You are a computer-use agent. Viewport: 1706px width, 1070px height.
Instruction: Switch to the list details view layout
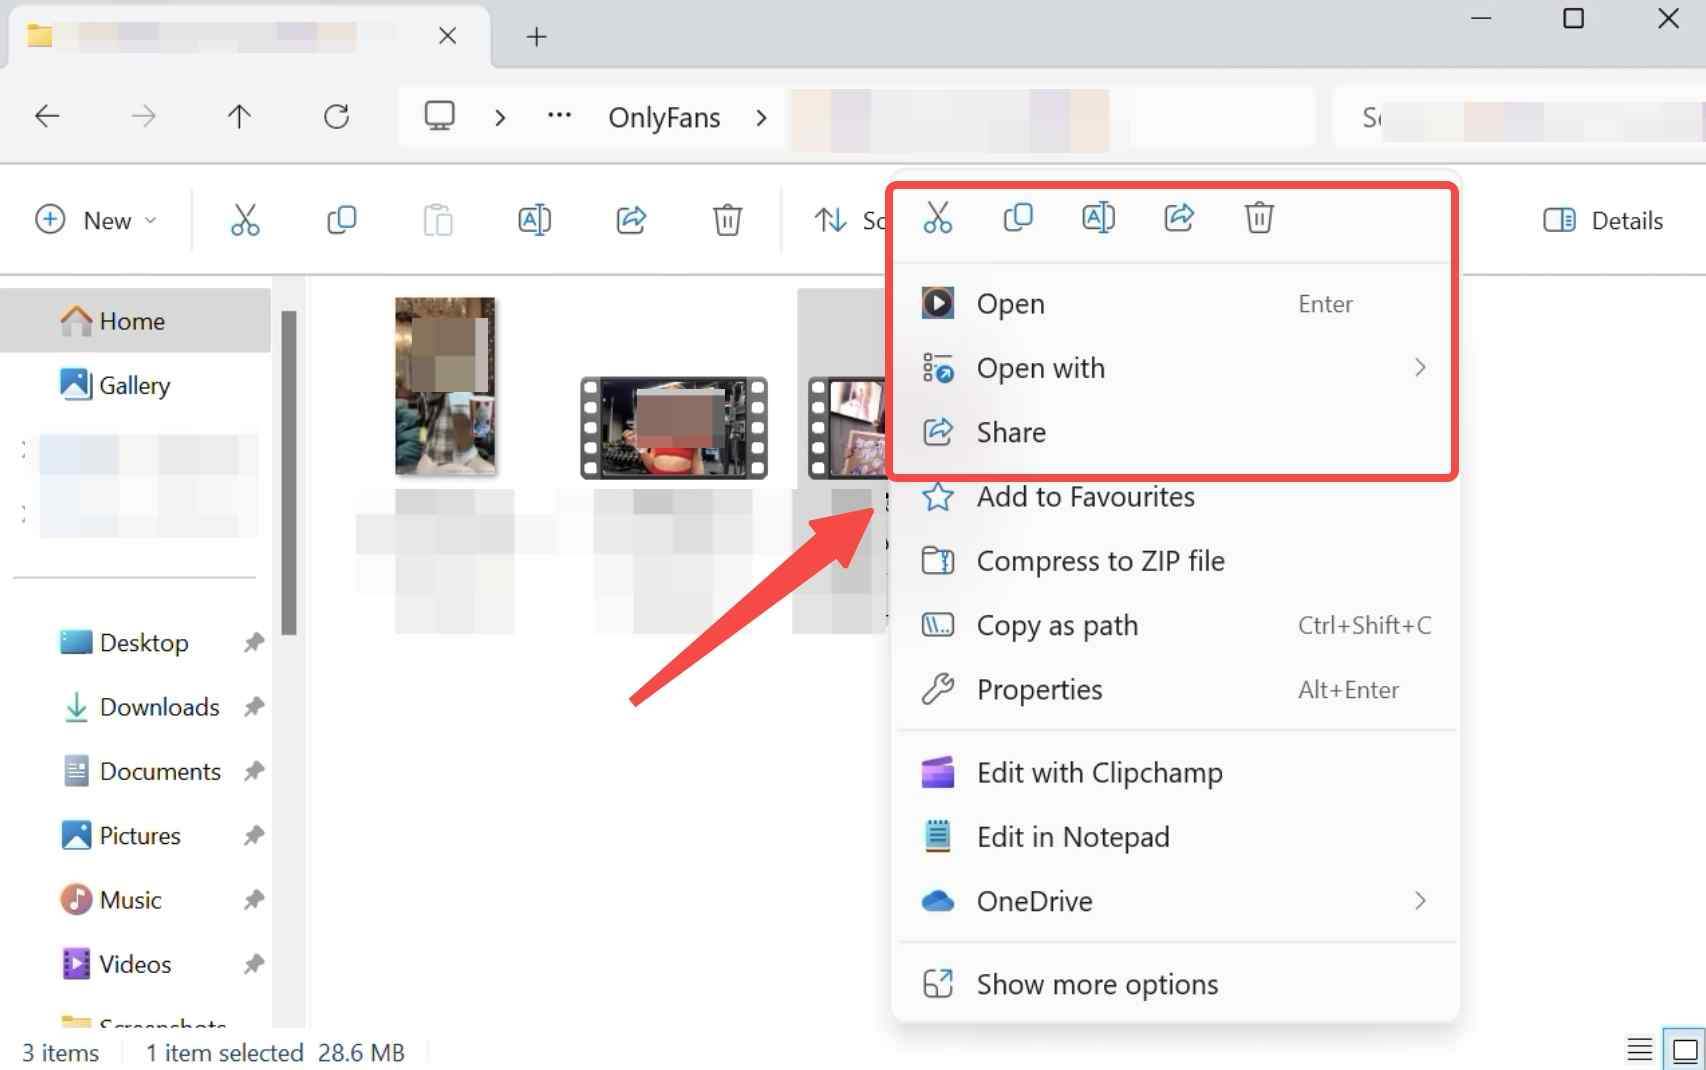1639,1050
